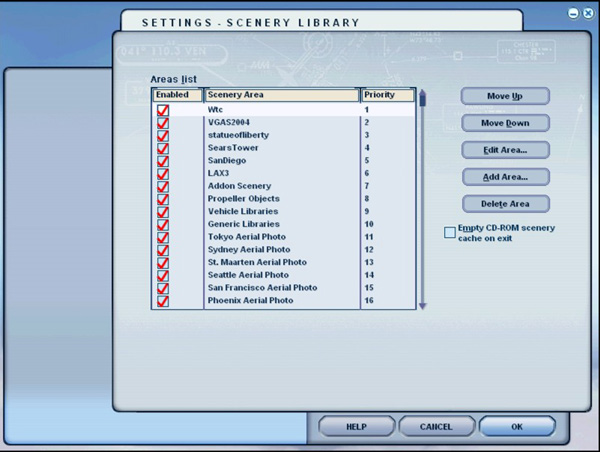Disable the LAX3 scenery checkbox

point(163,174)
